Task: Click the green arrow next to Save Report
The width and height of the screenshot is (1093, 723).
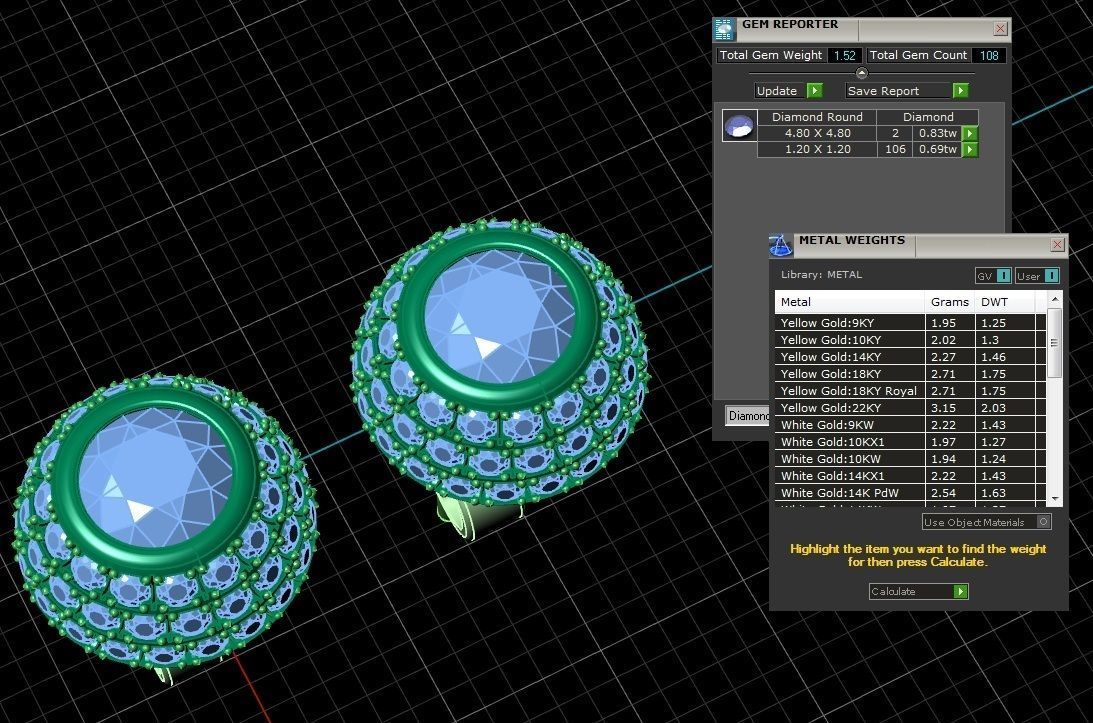Action: pos(961,91)
